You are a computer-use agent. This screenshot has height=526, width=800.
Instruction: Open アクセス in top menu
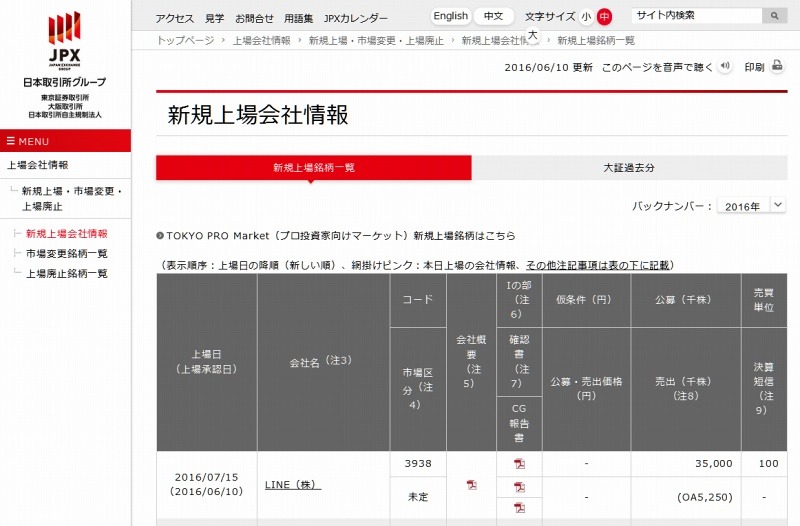174,18
